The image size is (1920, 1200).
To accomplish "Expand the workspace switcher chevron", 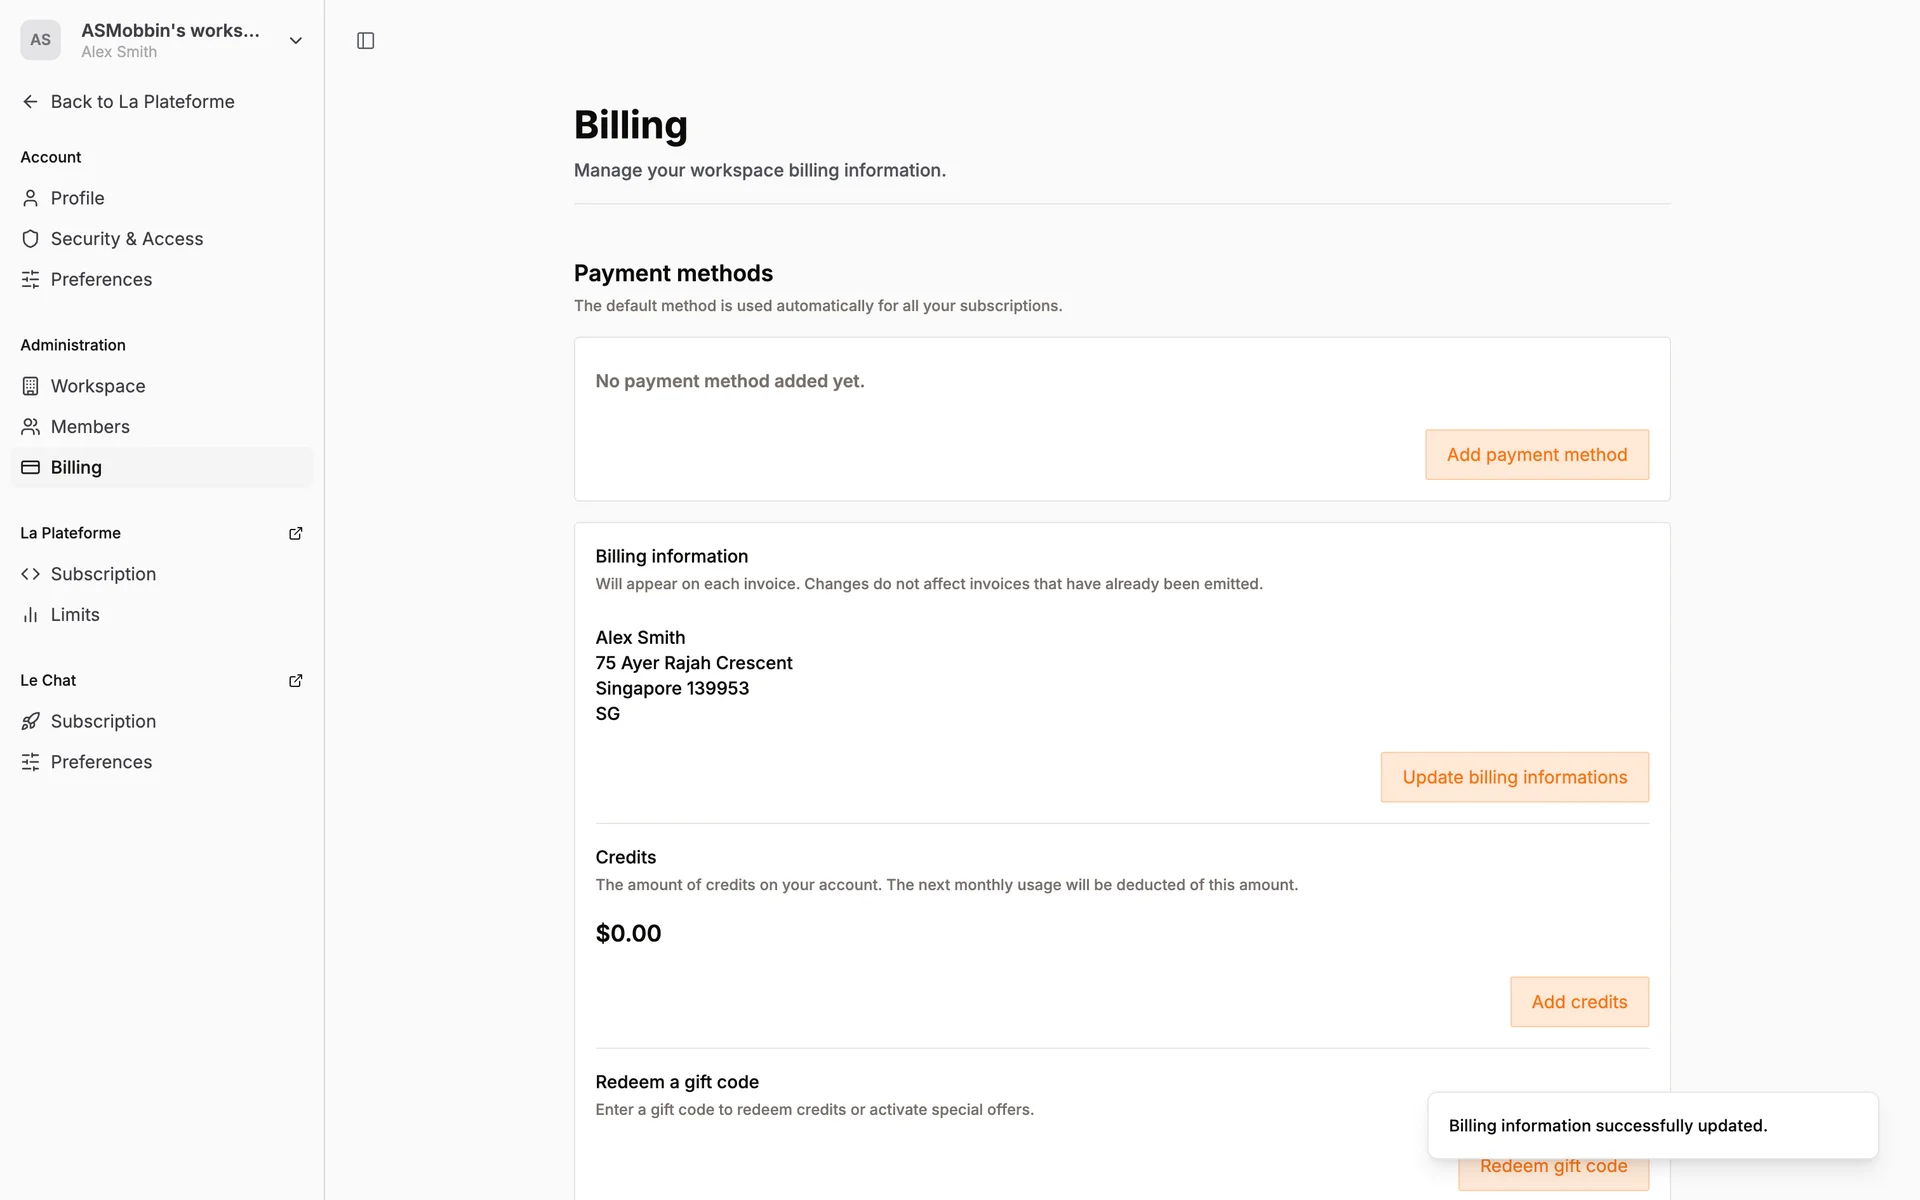I will click(x=295, y=41).
